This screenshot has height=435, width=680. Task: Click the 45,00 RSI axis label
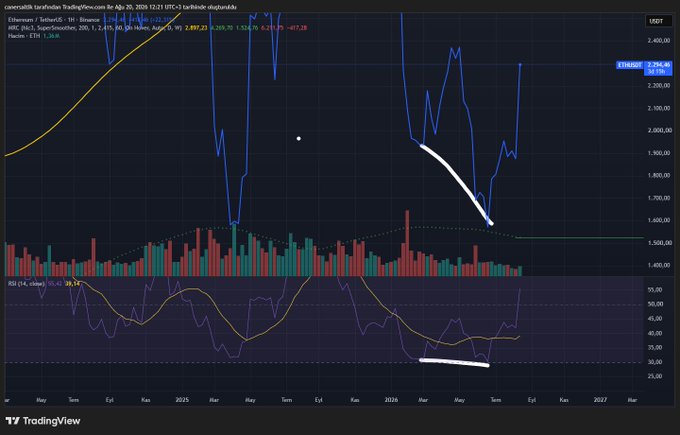click(x=655, y=318)
